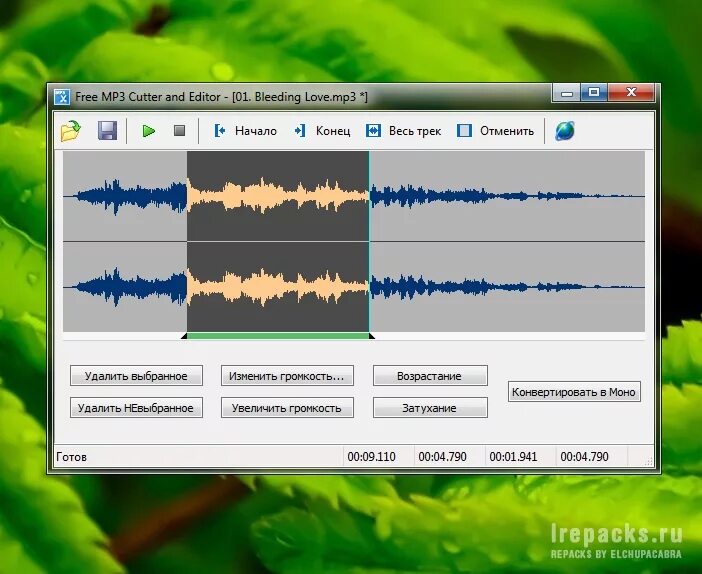Open an audio file with the folder icon

(70, 131)
